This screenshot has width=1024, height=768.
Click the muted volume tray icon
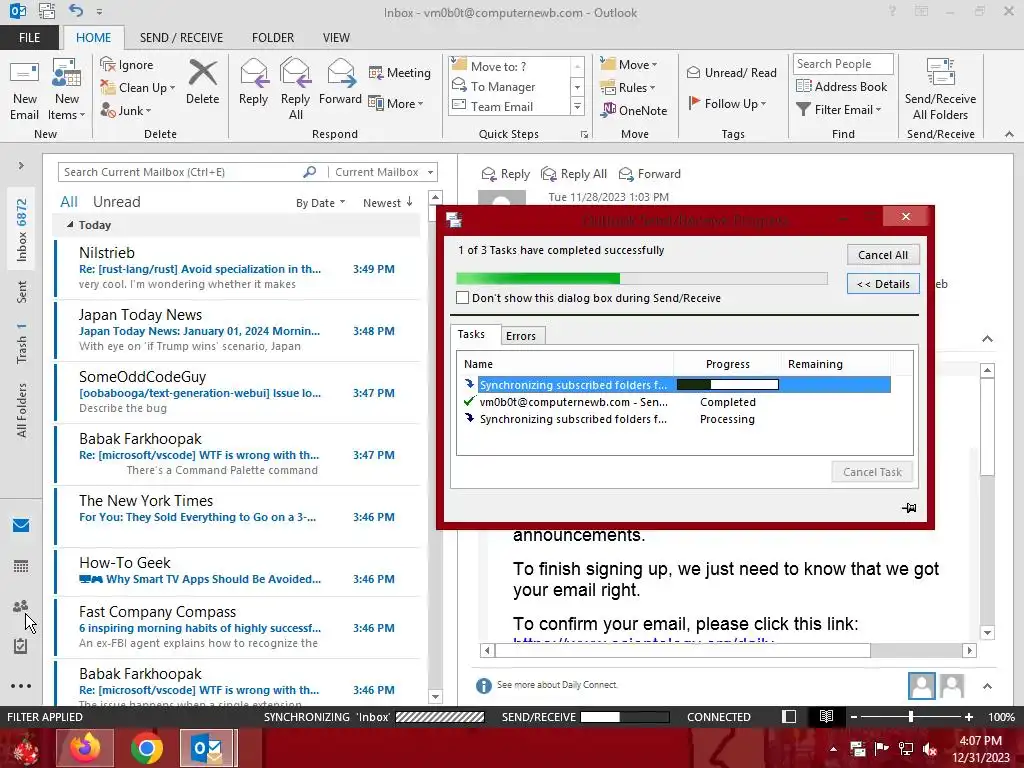click(930, 749)
